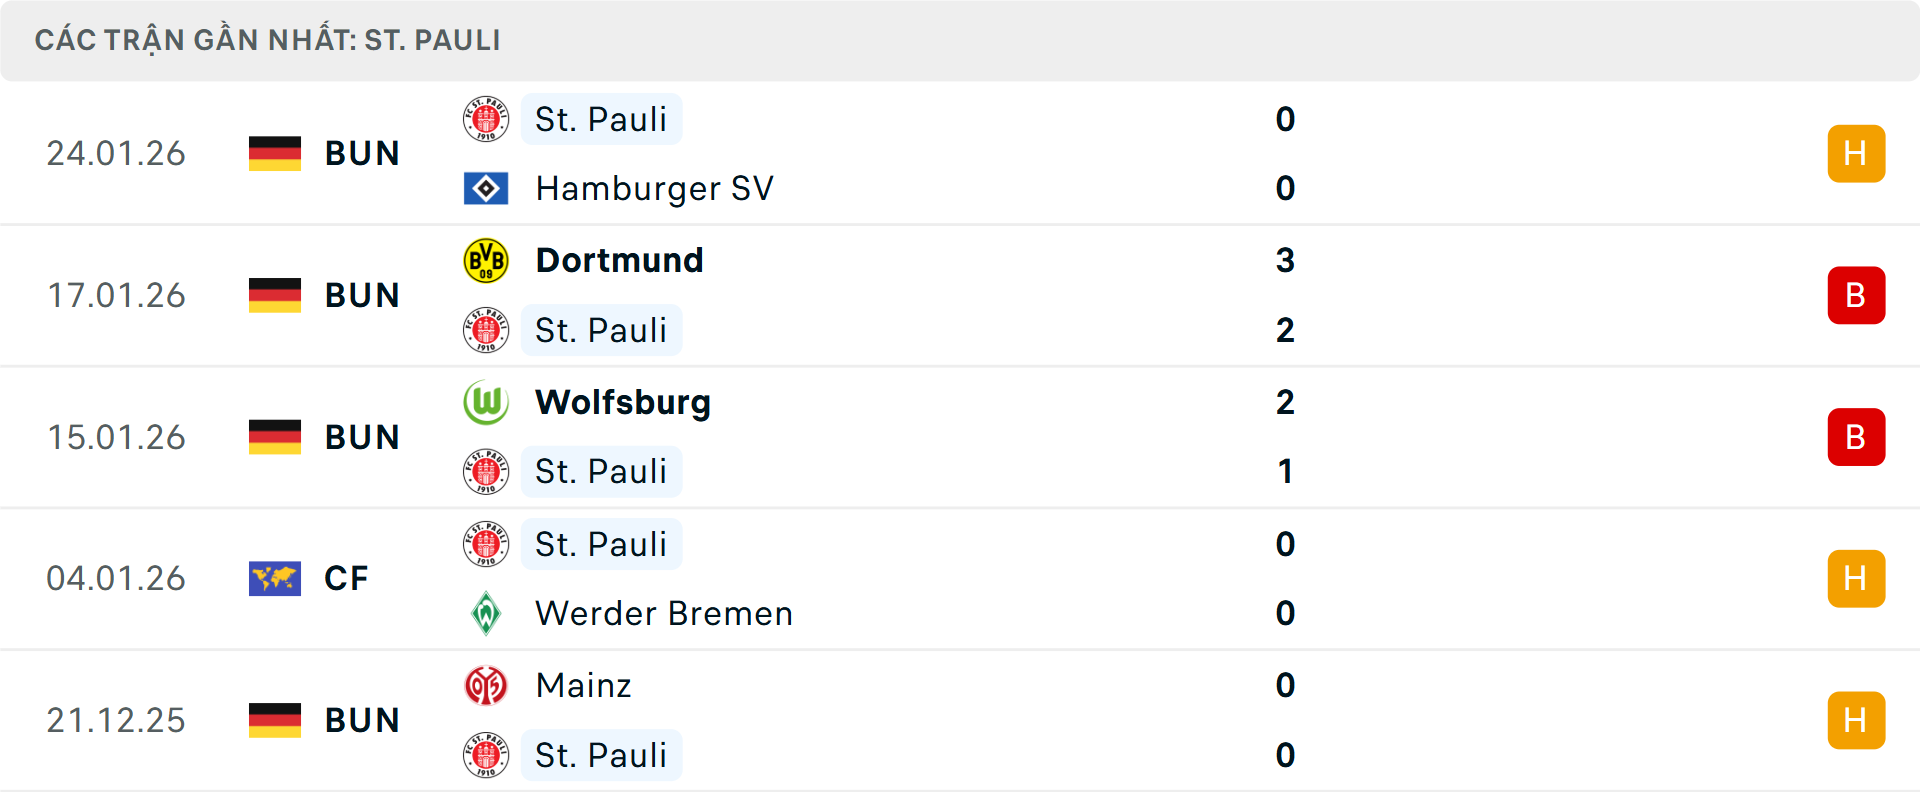The width and height of the screenshot is (1920, 792).
Task: Select the red B badge for Dortmund match
Action: tap(1857, 295)
